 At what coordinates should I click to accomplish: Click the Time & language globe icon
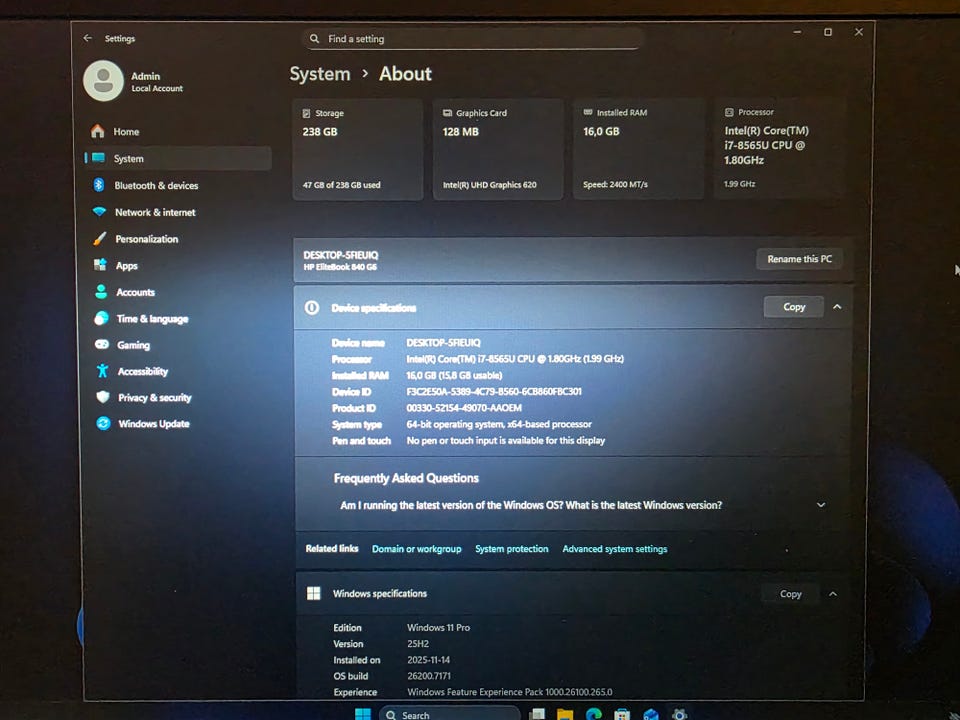pos(102,318)
